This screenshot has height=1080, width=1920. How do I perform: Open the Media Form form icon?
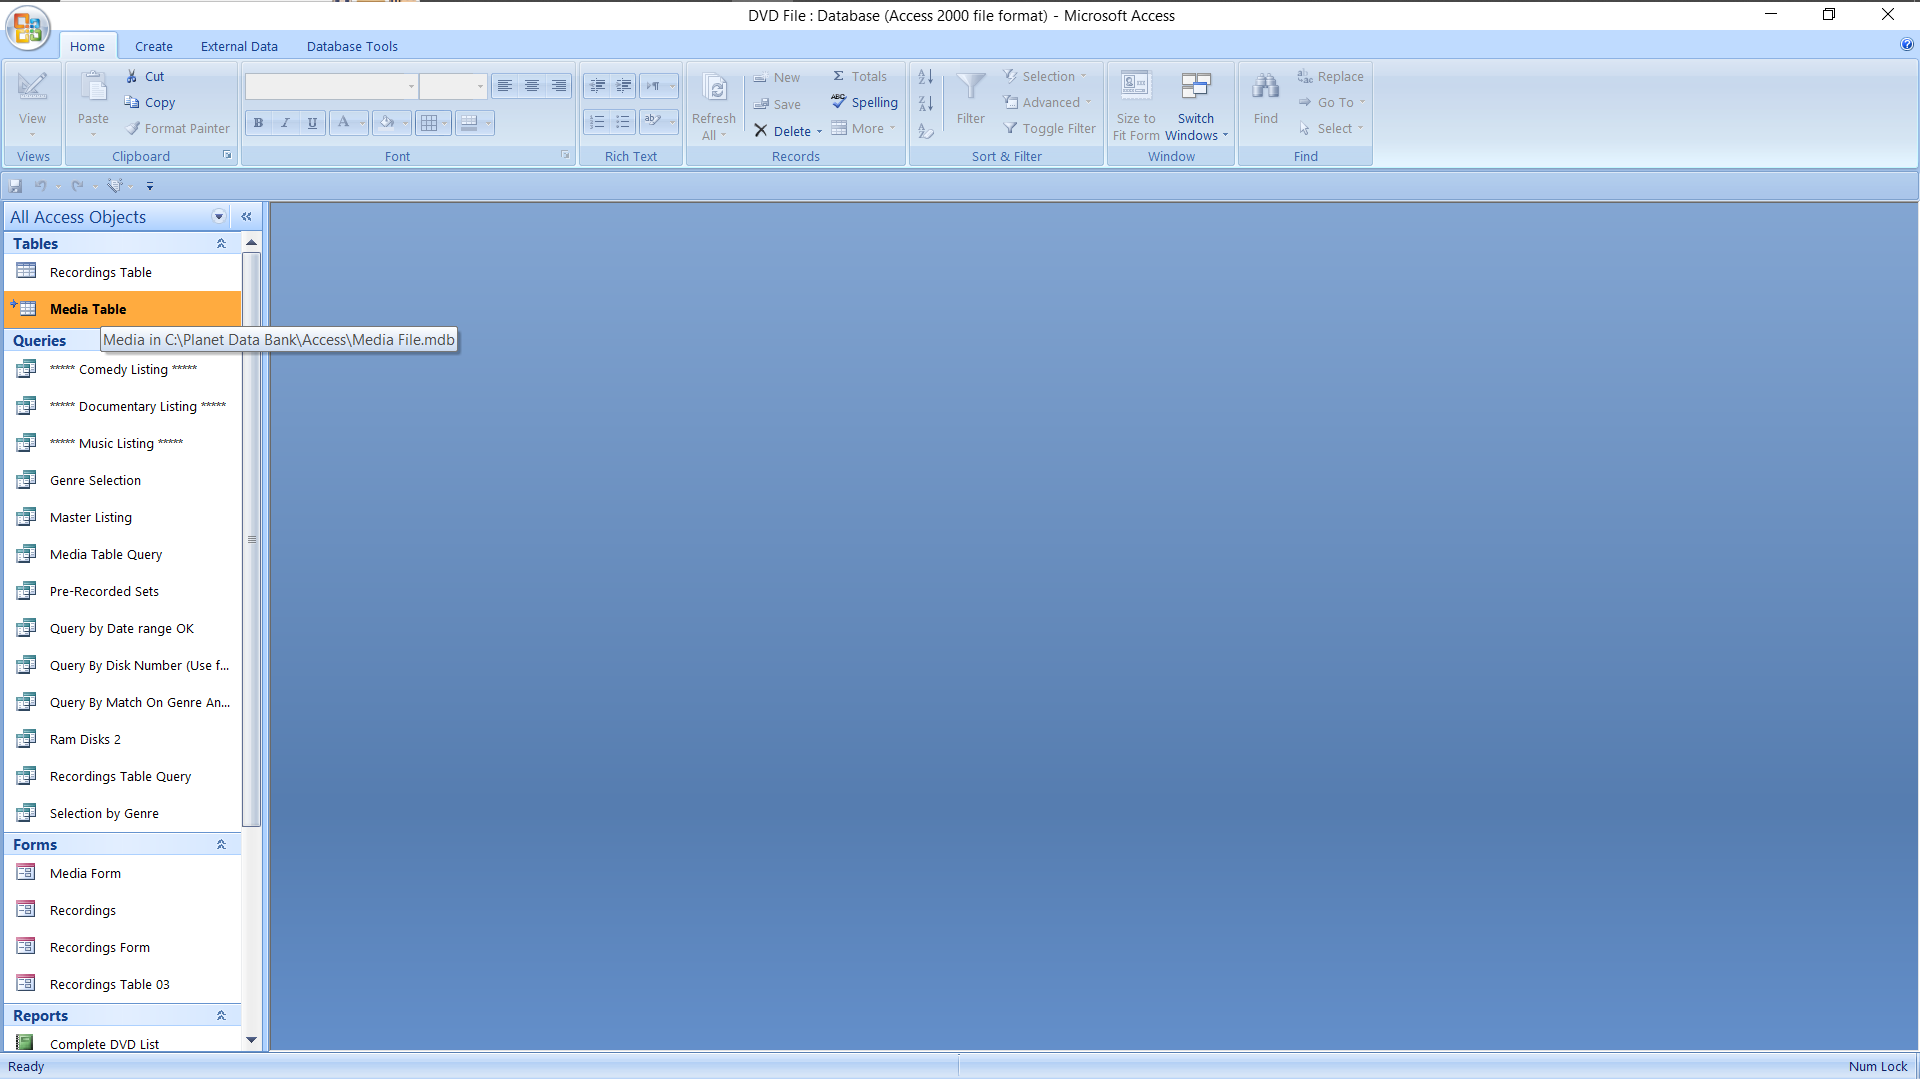coord(26,873)
